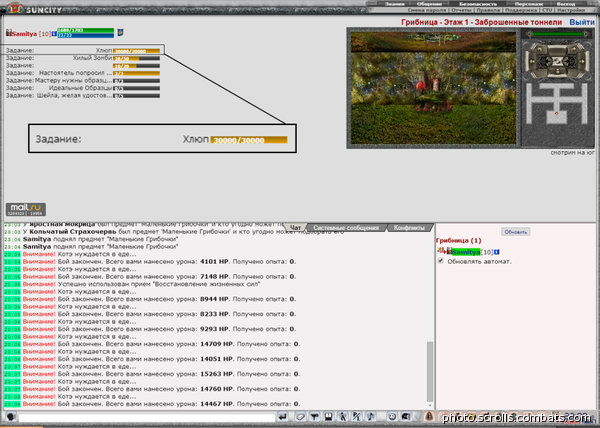Screen dimensions: 600x428
Task: Step left with the left navigation arrow
Action: [x=532, y=60]
